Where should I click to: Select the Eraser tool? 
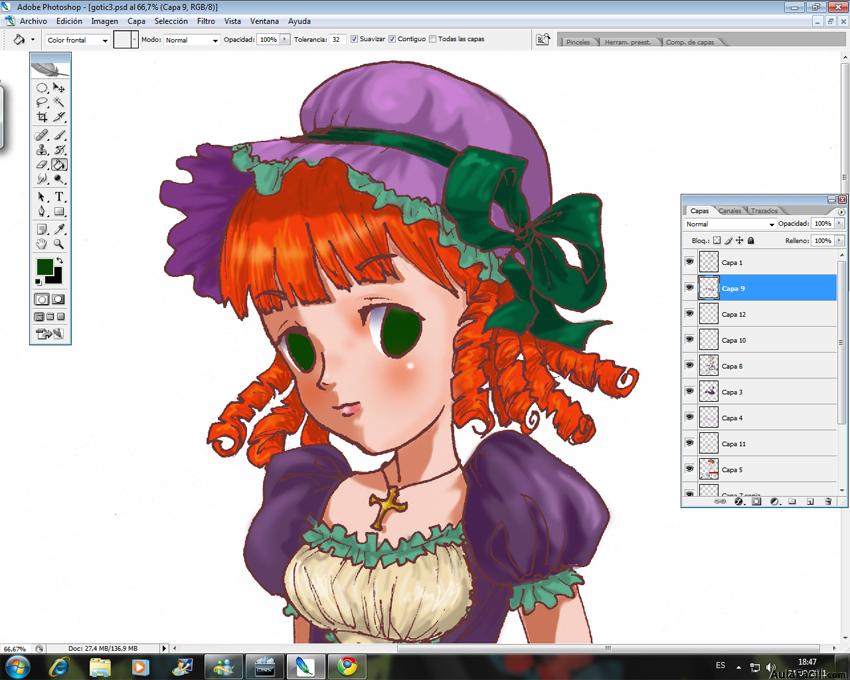(42, 164)
